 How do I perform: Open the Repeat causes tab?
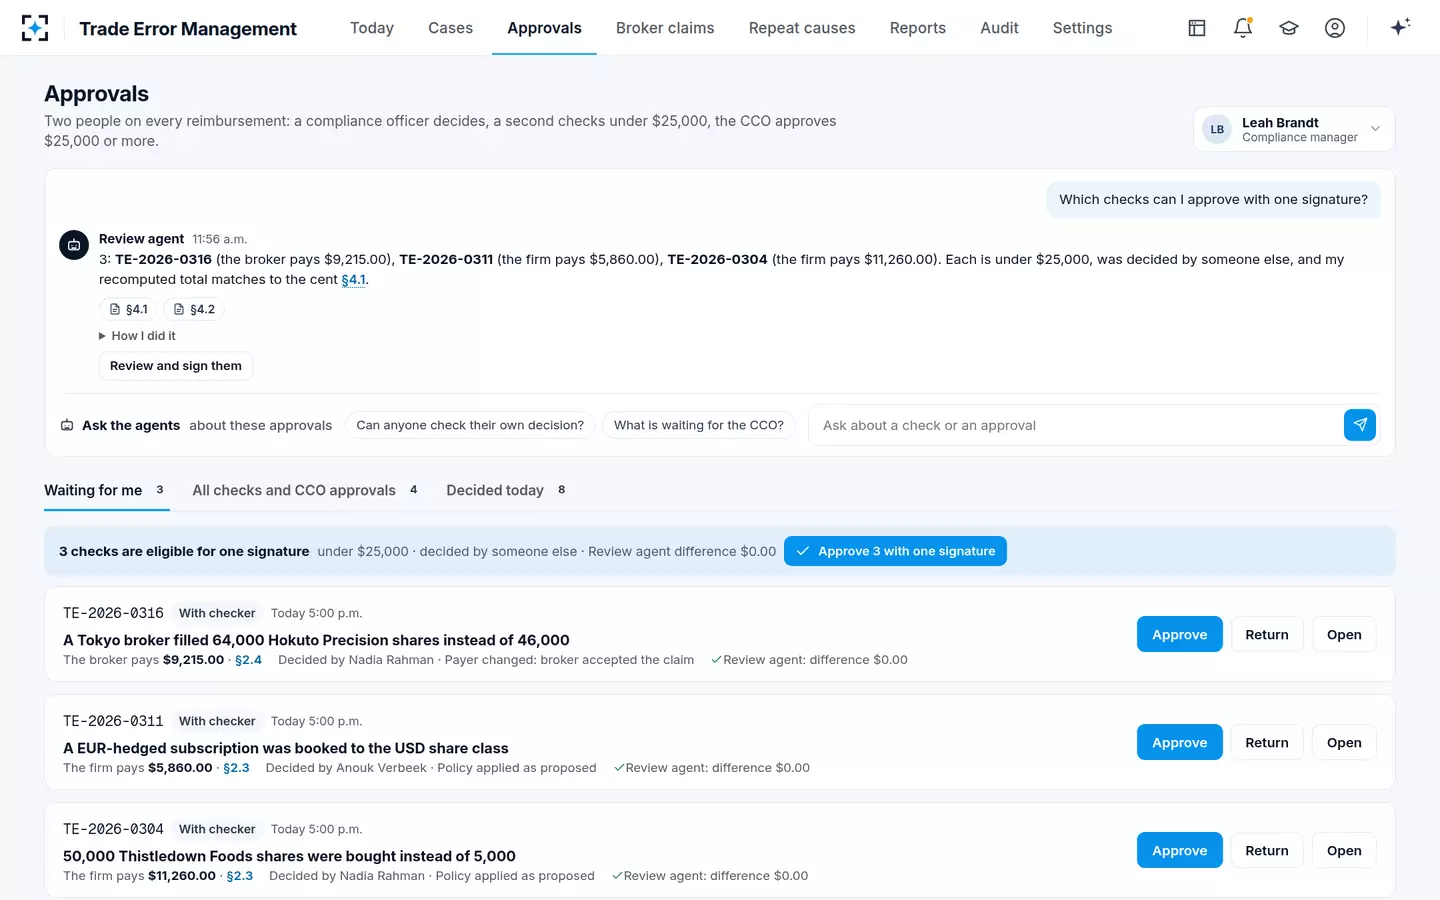(802, 28)
